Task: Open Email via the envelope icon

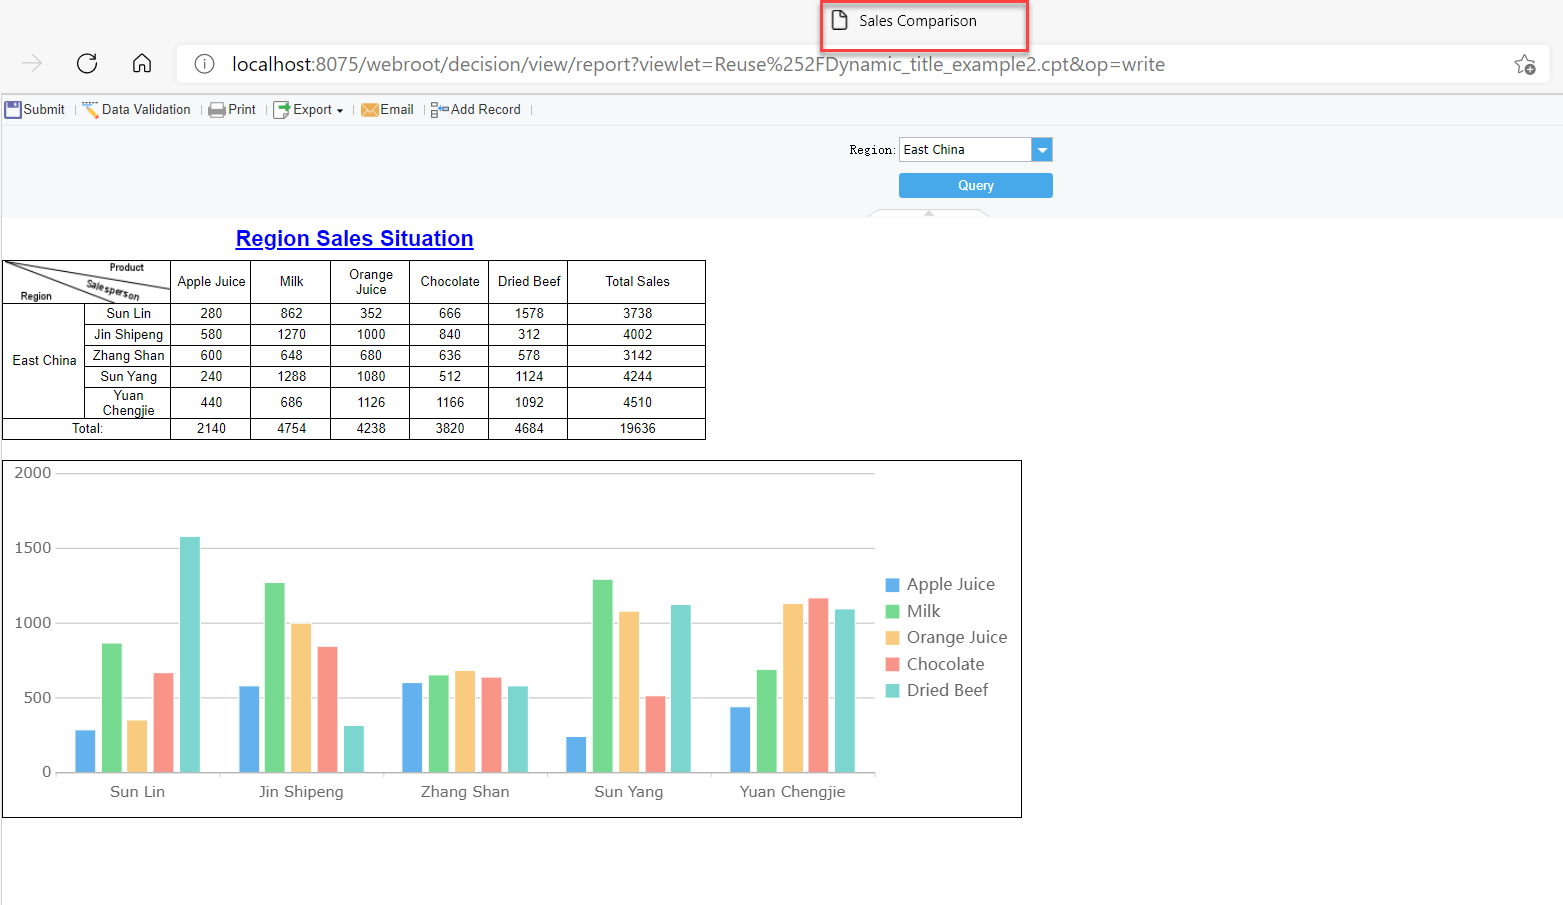Action: pyautogui.click(x=370, y=109)
